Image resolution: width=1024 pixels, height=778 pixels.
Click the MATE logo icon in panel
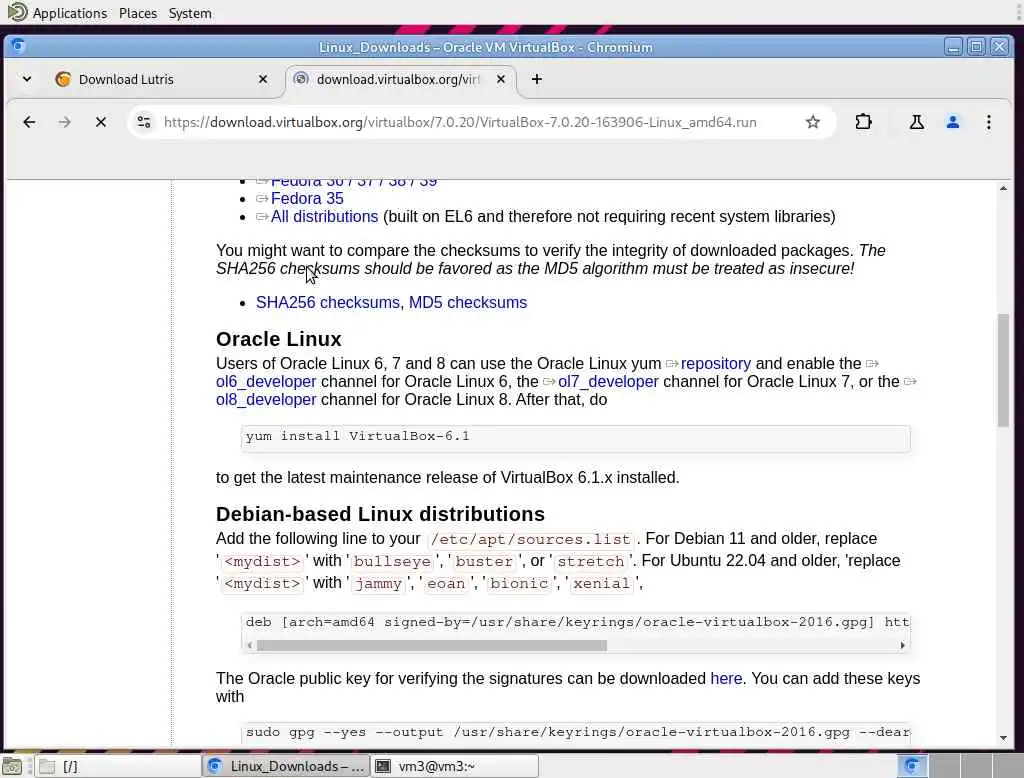click(17, 12)
